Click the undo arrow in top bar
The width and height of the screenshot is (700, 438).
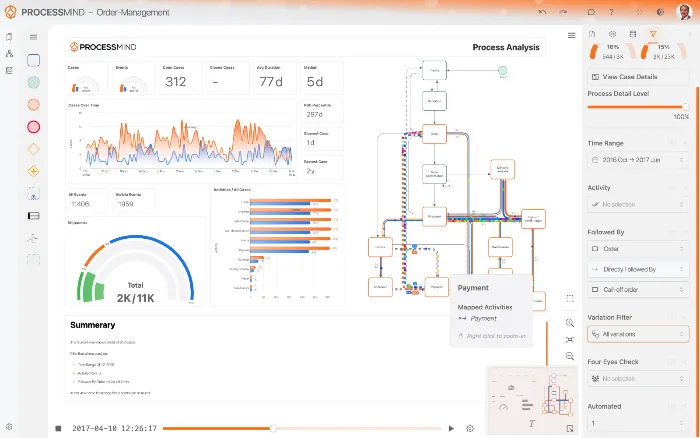click(x=543, y=12)
